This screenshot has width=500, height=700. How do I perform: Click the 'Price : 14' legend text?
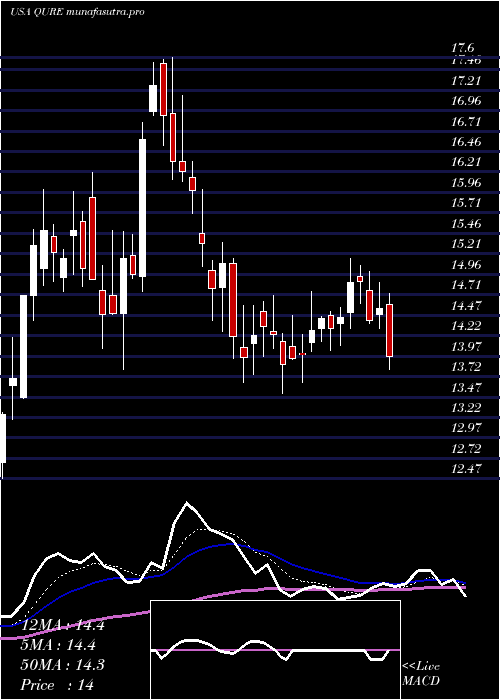point(57,684)
